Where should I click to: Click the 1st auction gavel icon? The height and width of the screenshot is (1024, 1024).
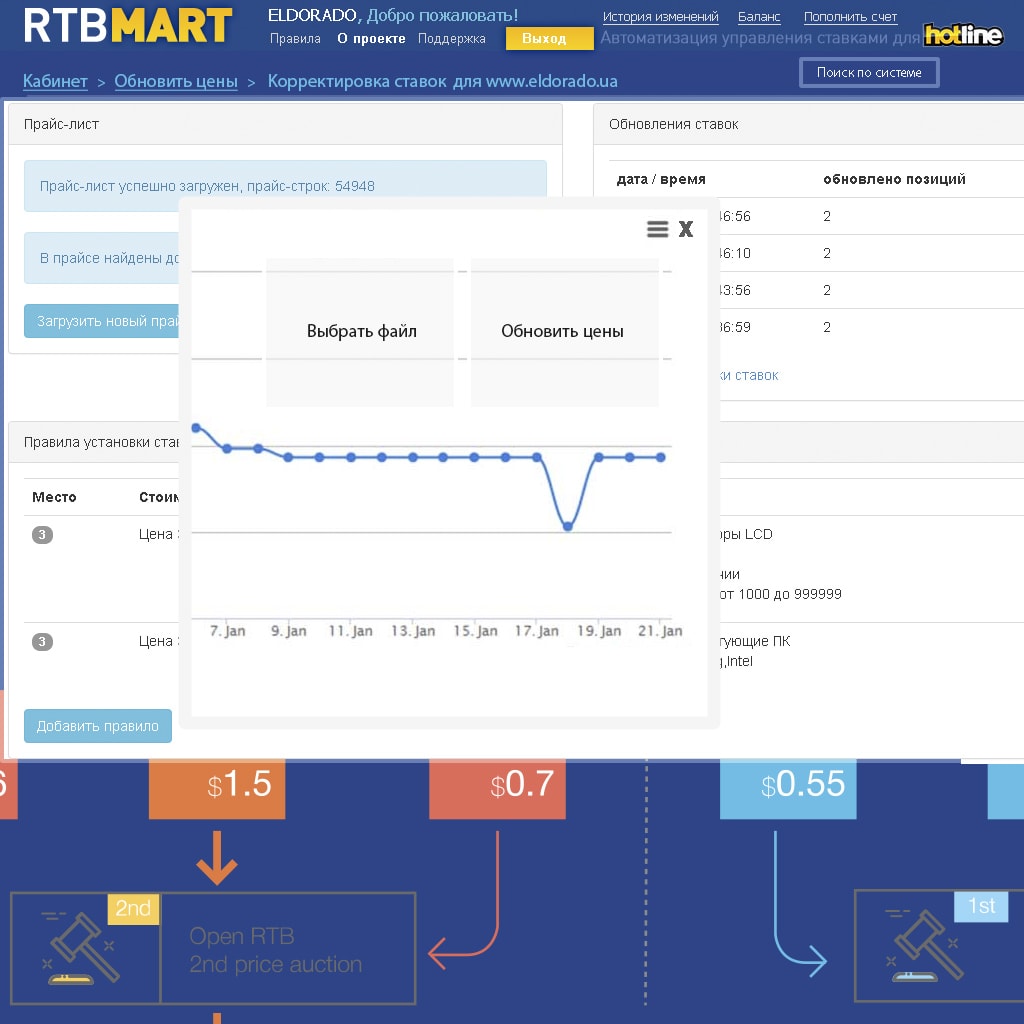(926, 945)
